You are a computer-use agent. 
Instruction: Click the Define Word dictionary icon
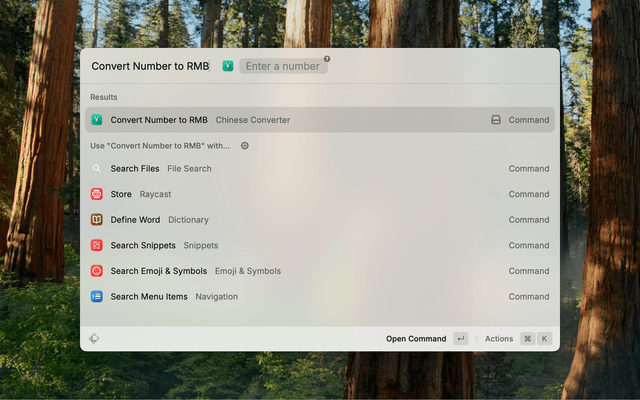click(x=97, y=220)
